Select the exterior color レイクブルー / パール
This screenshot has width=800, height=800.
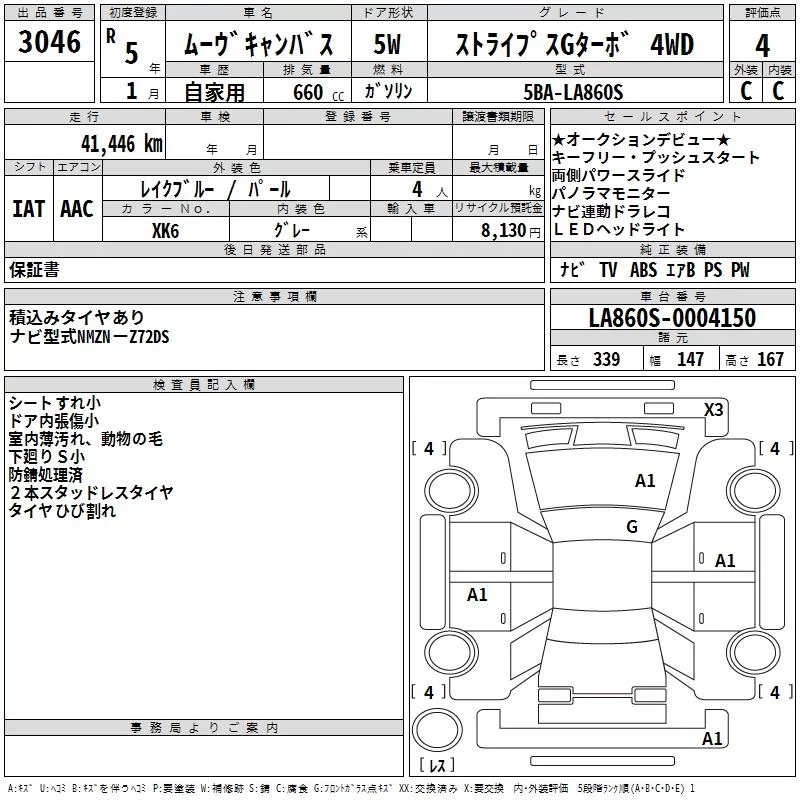point(215,189)
